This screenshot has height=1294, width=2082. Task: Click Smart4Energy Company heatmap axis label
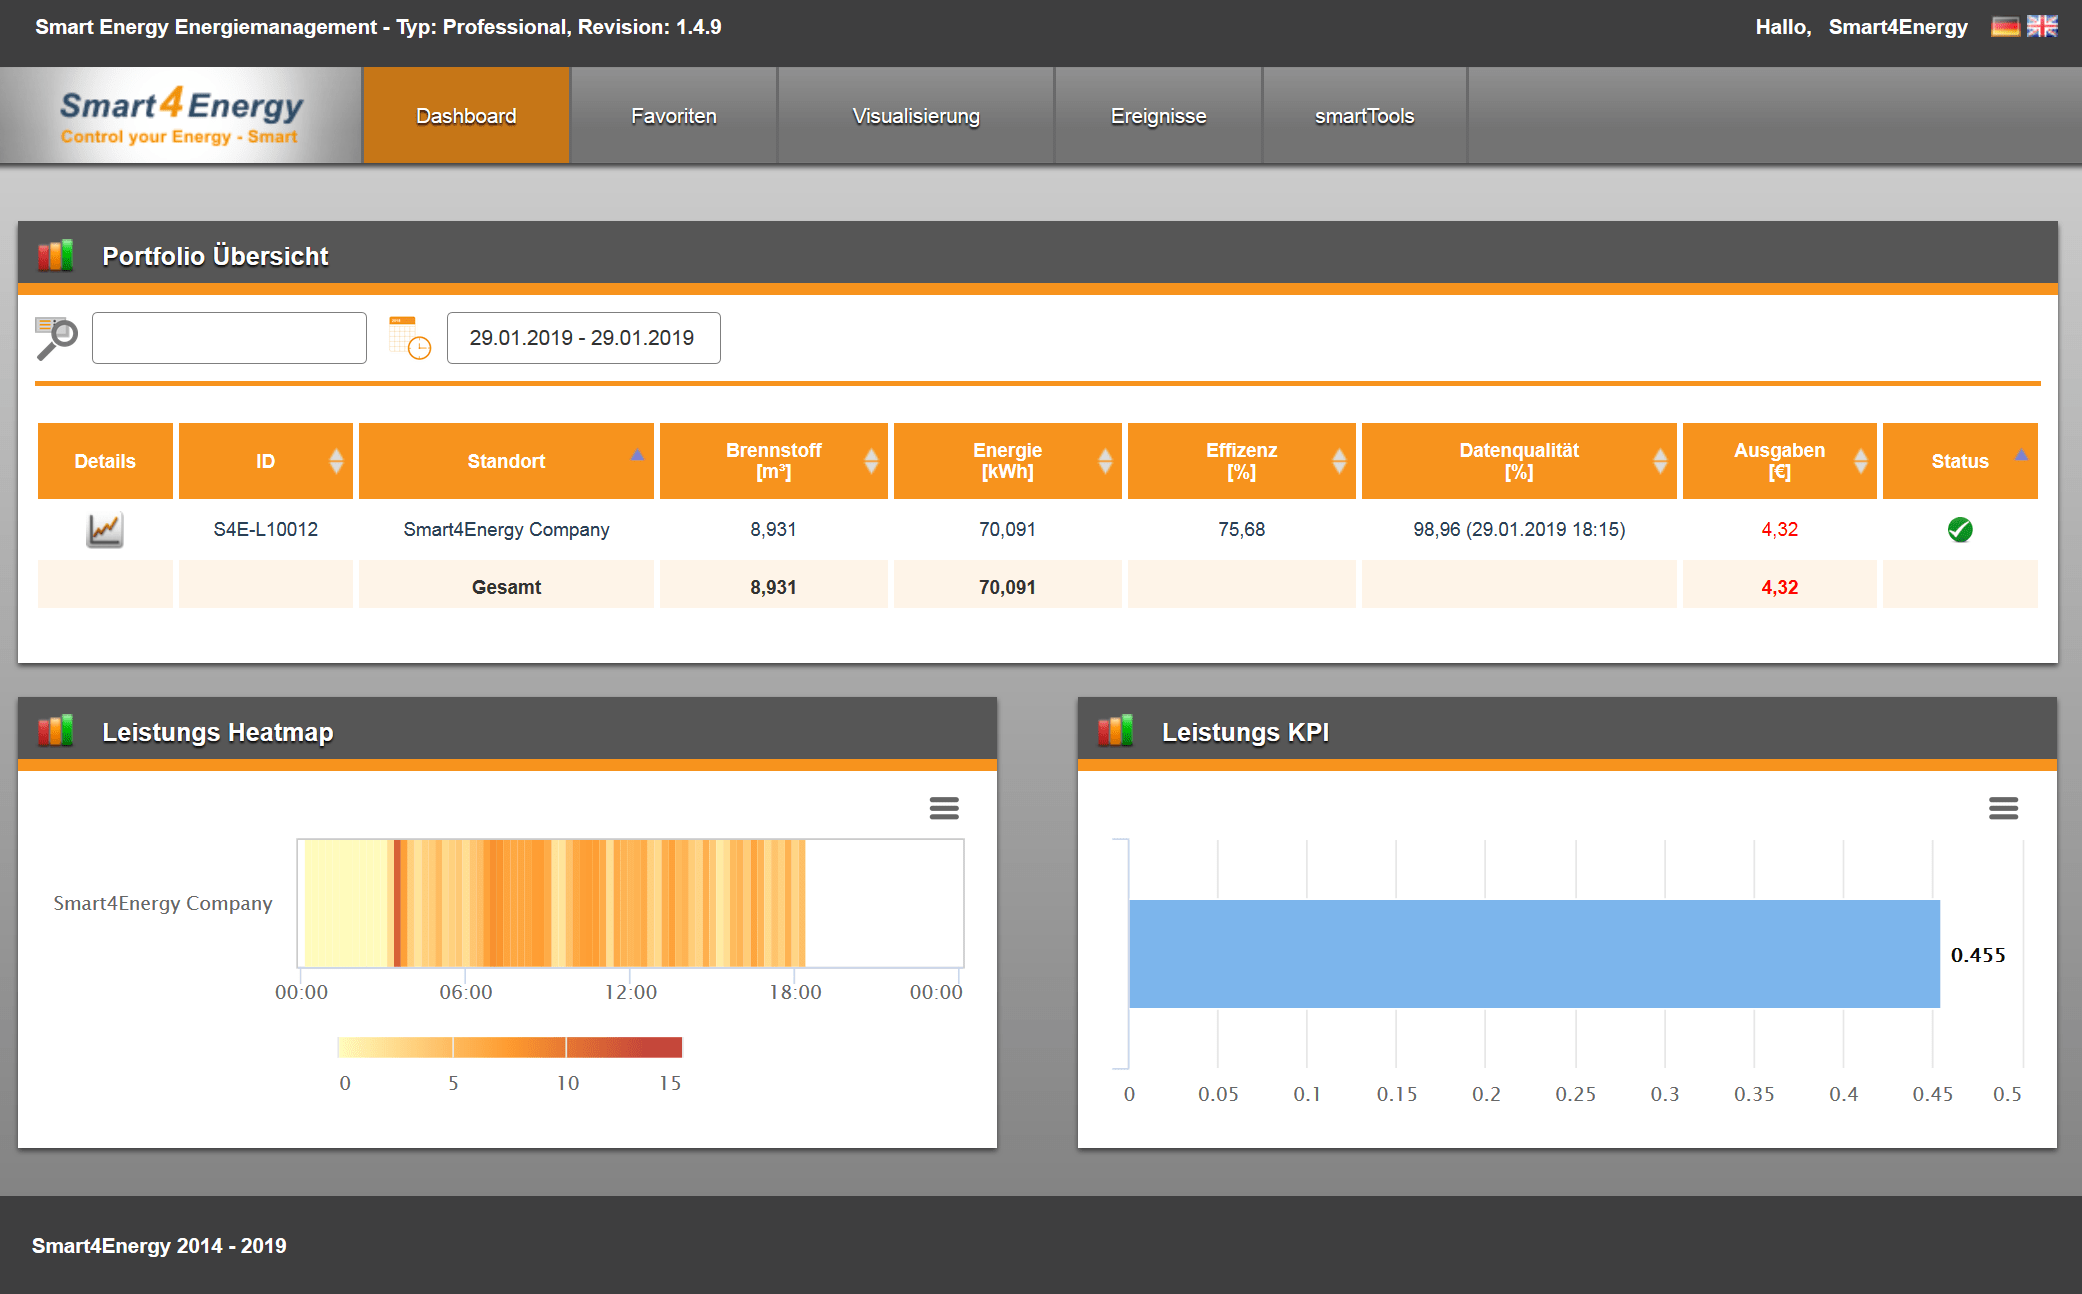tap(162, 903)
